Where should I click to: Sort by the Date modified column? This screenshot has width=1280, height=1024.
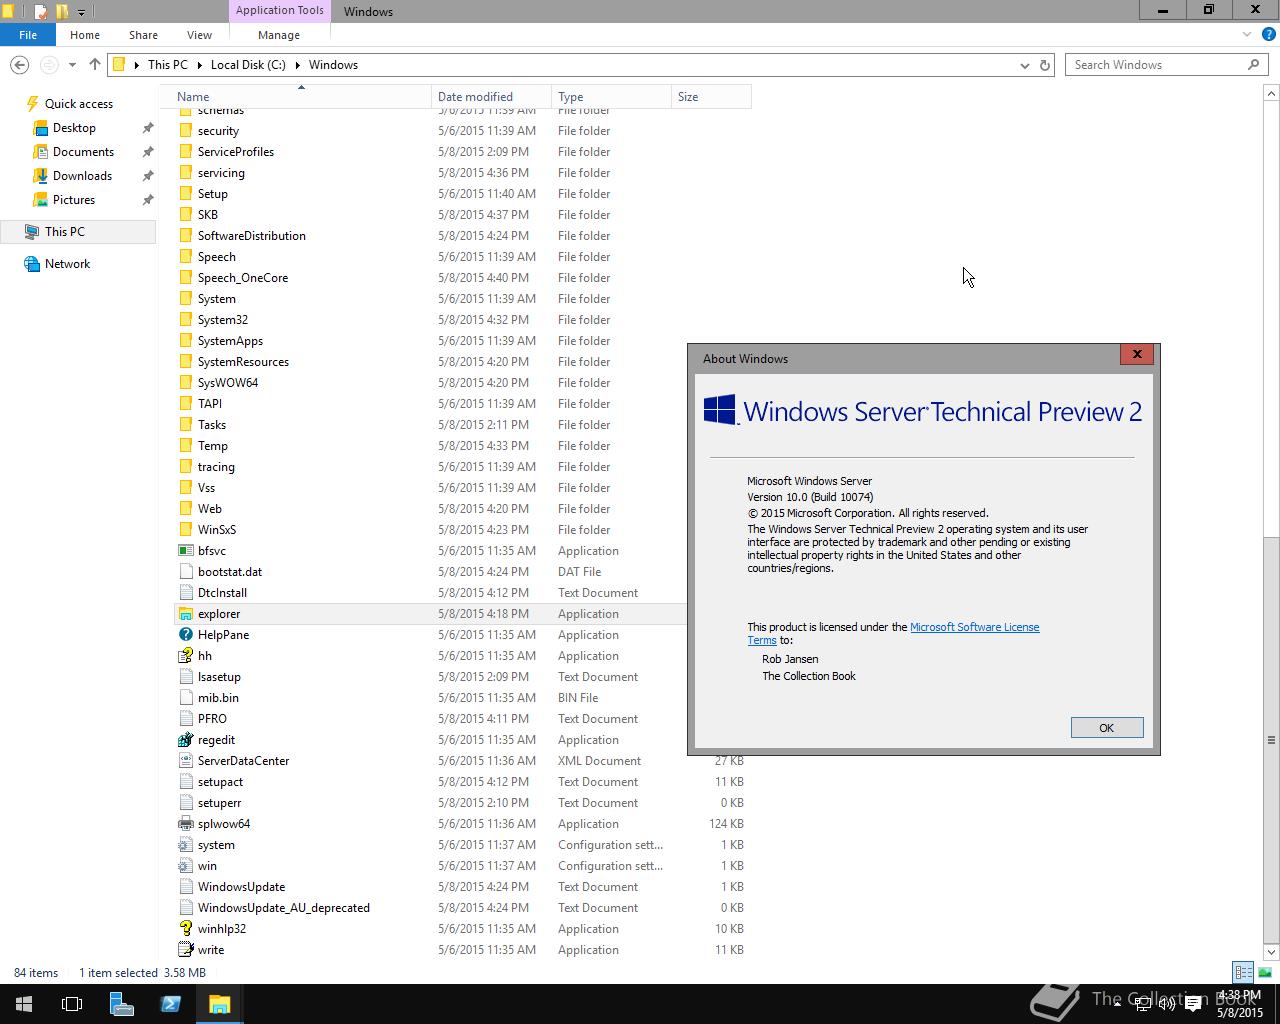tap(491, 97)
